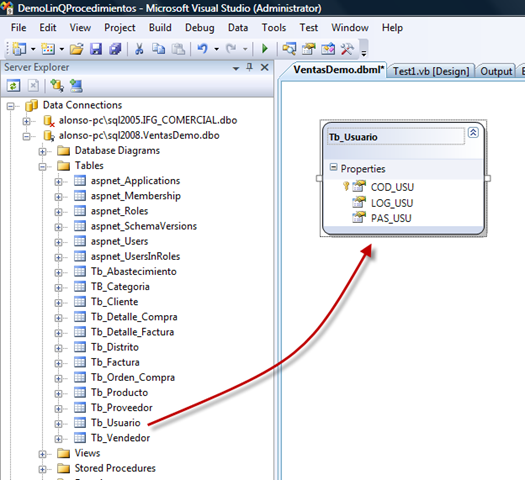Click the Connect to Server icon

(x=76, y=86)
